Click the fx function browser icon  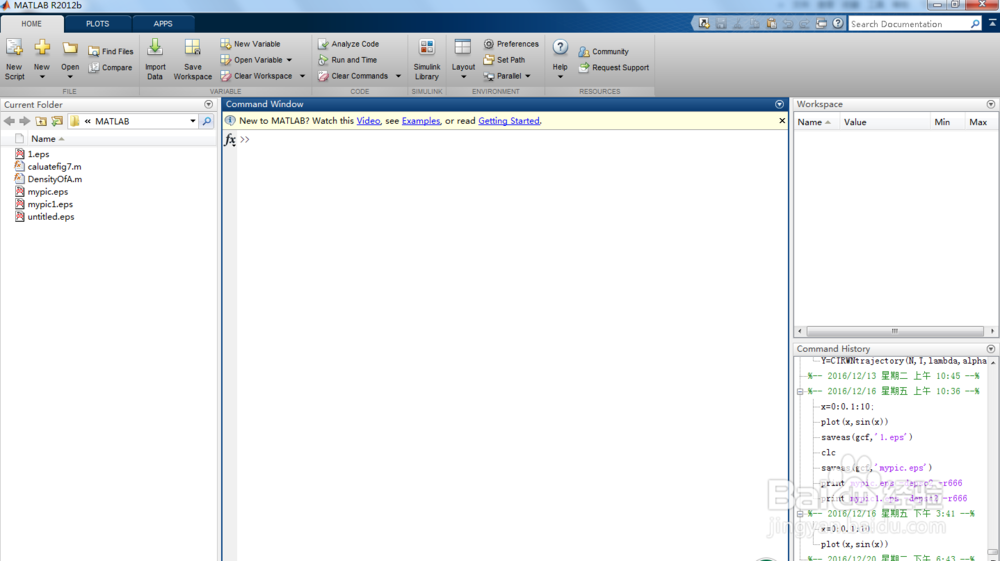[x=230, y=140]
